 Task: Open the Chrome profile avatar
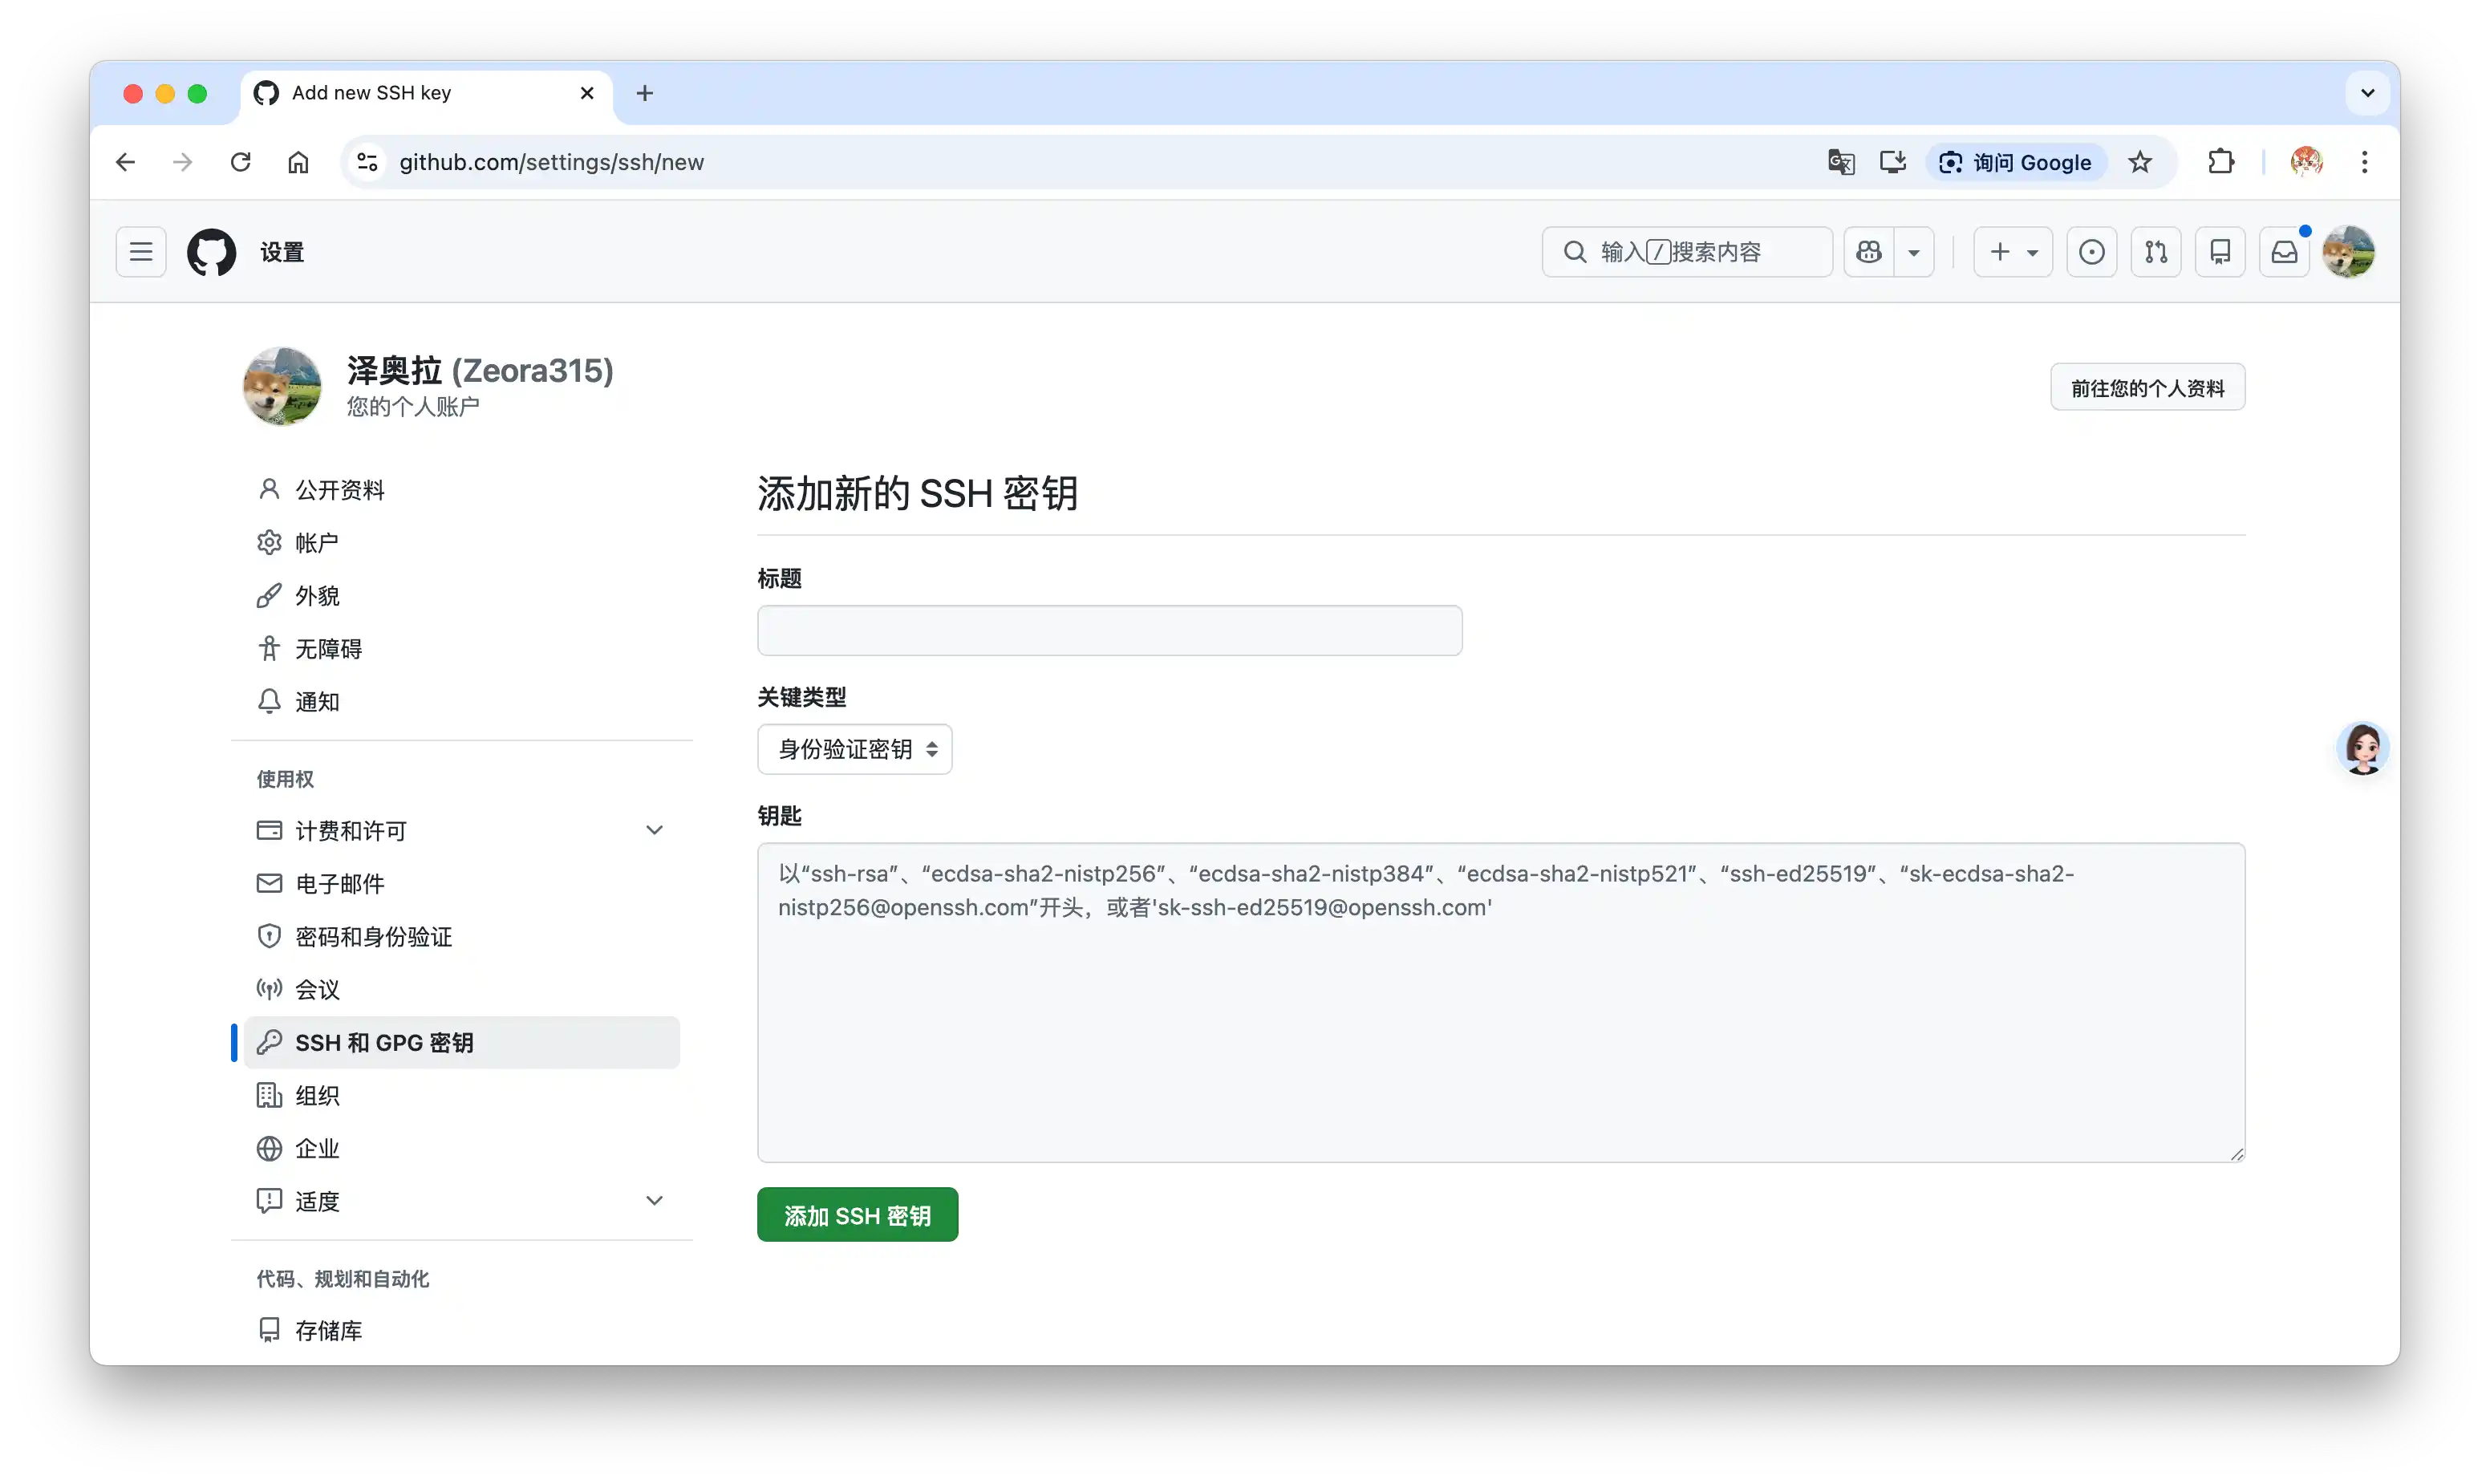coord(2306,162)
